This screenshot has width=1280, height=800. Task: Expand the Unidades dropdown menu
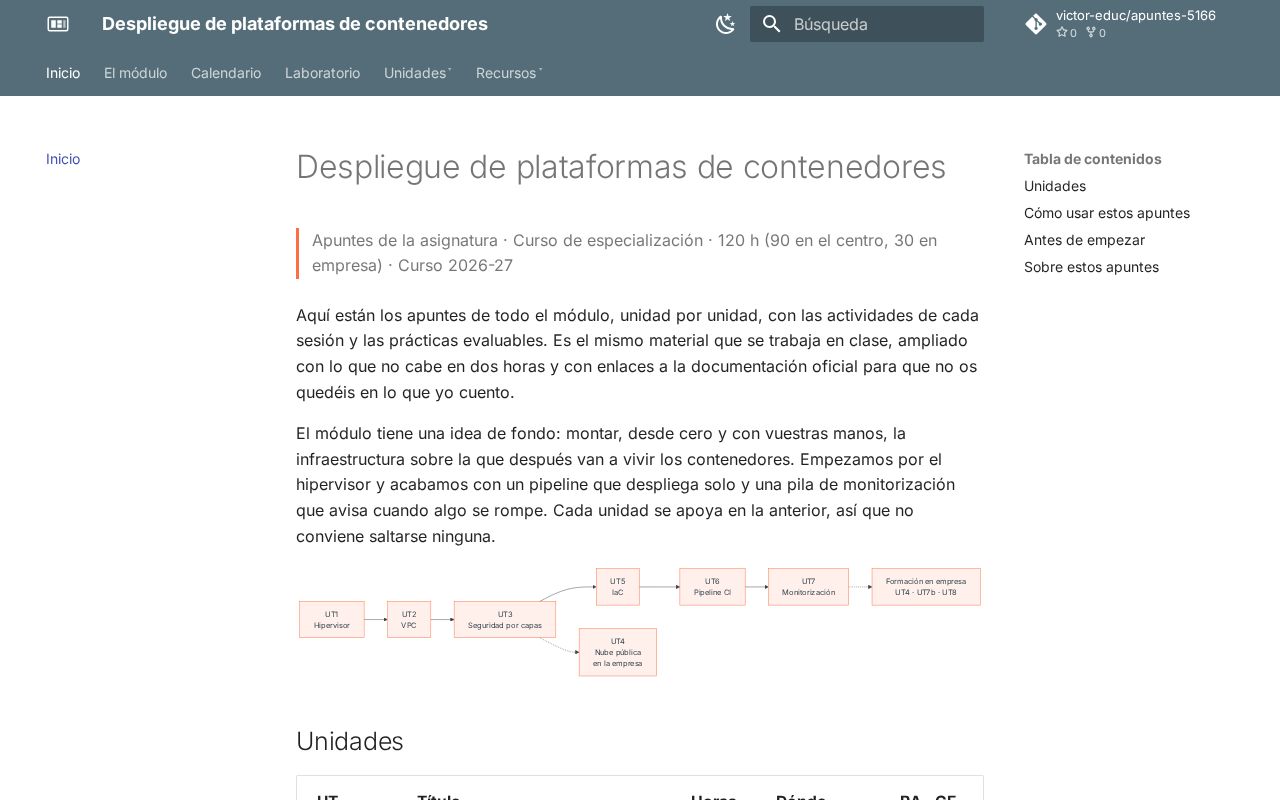coord(418,73)
